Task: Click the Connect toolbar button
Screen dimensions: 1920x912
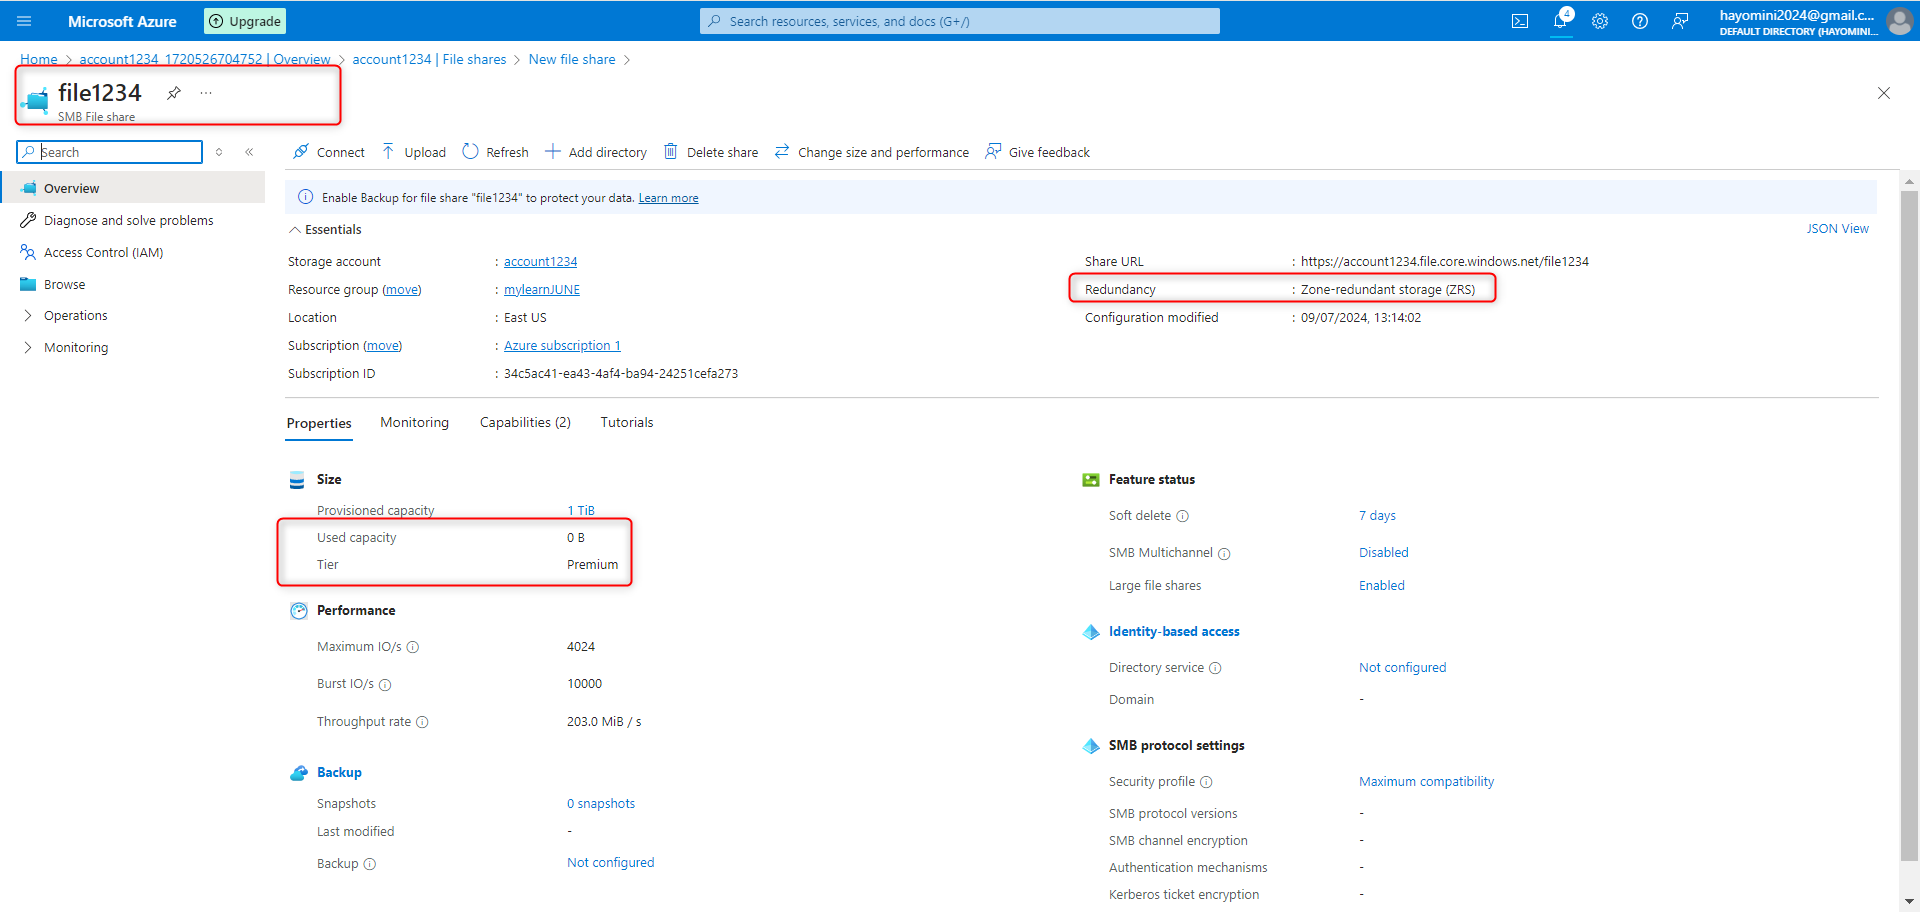Action: [x=329, y=152]
